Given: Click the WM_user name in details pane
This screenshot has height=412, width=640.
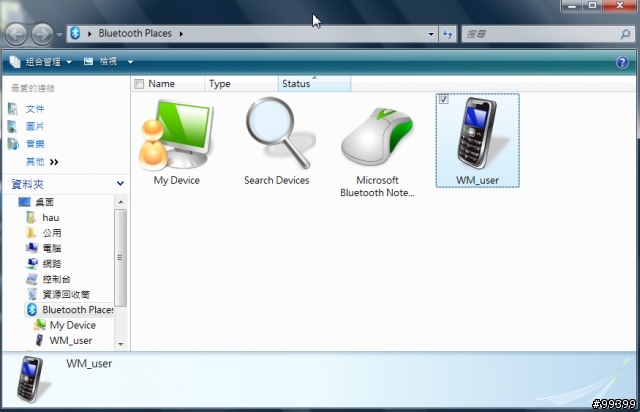Looking at the screenshot, I should click(89, 363).
